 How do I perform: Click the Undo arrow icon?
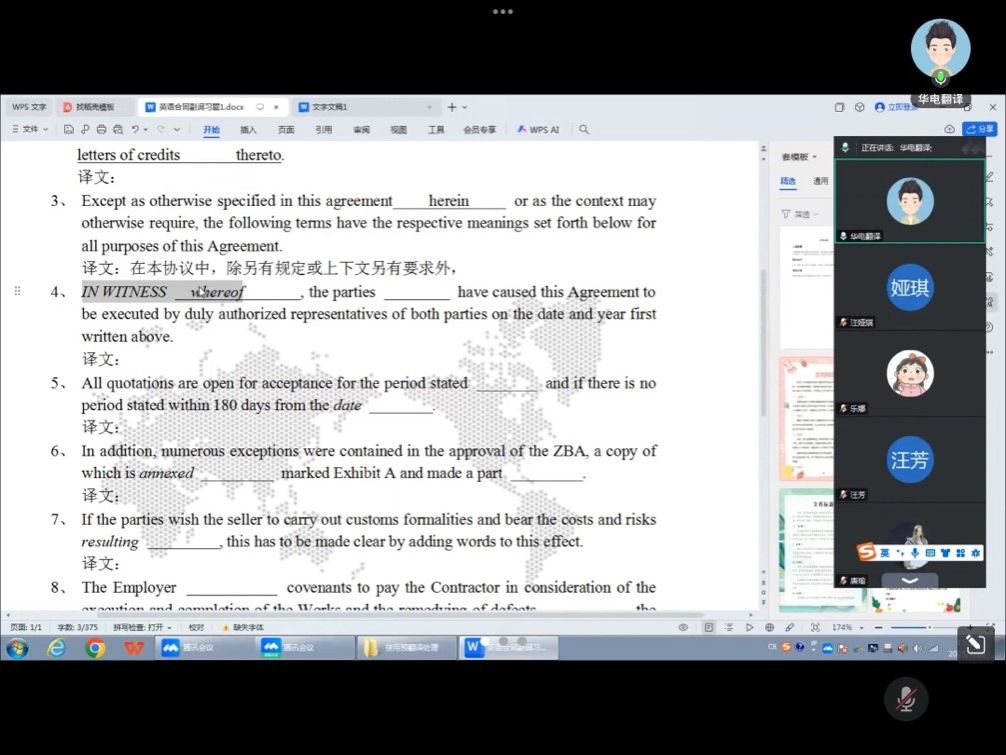(135, 129)
